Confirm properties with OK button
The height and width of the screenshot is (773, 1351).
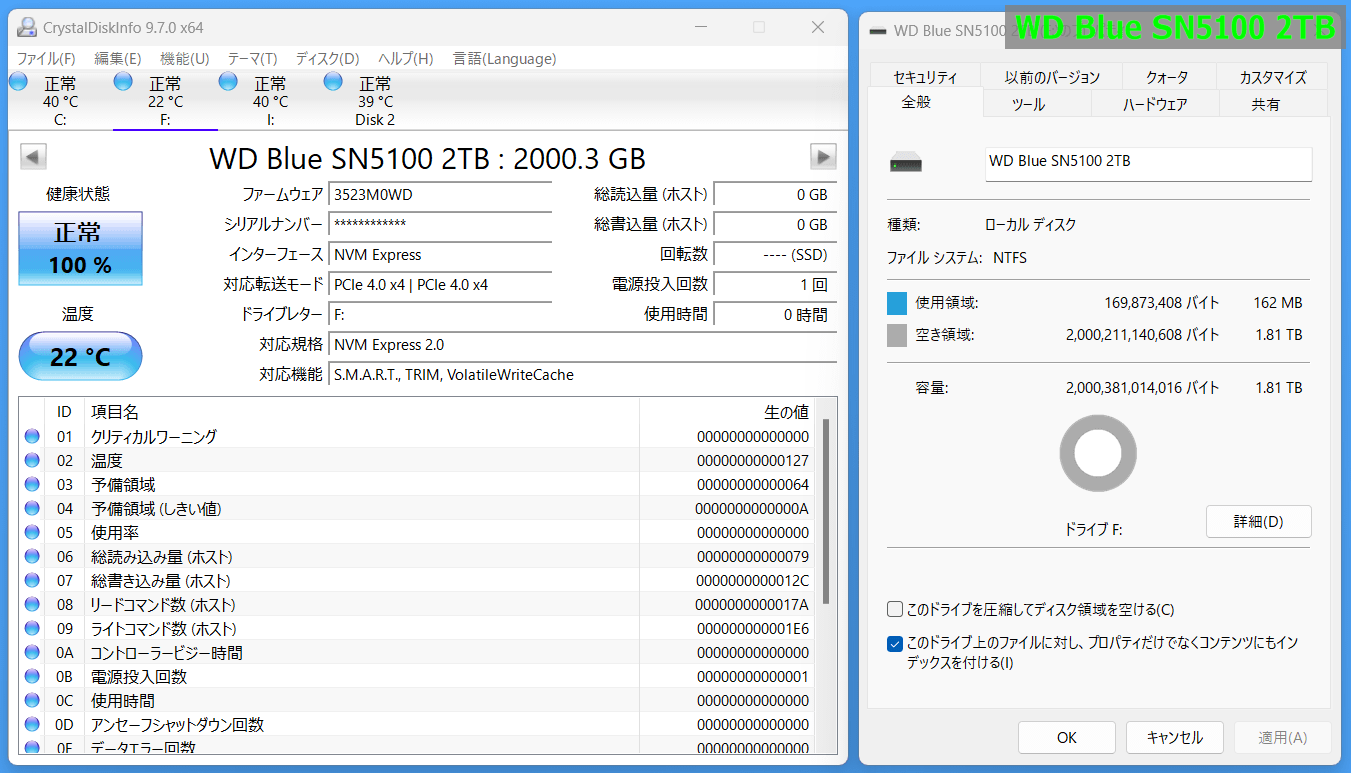pyautogui.click(x=1067, y=737)
